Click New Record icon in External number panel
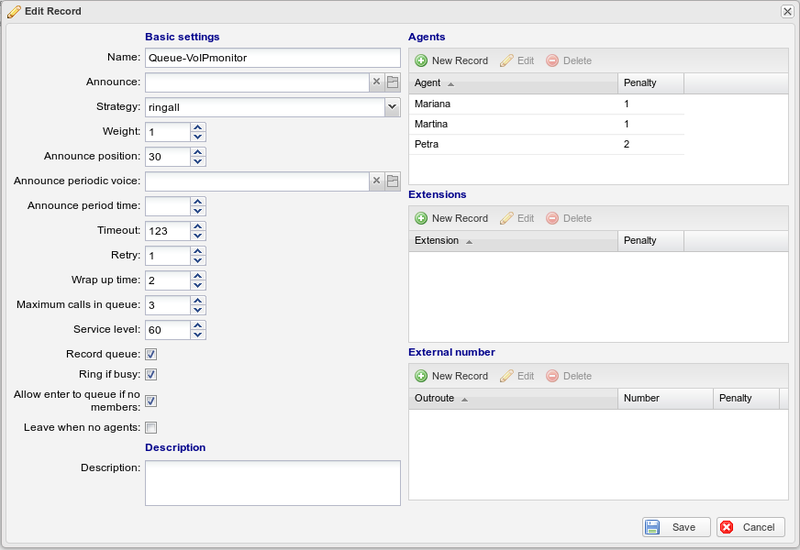The height and width of the screenshot is (550, 800). pyautogui.click(x=421, y=376)
